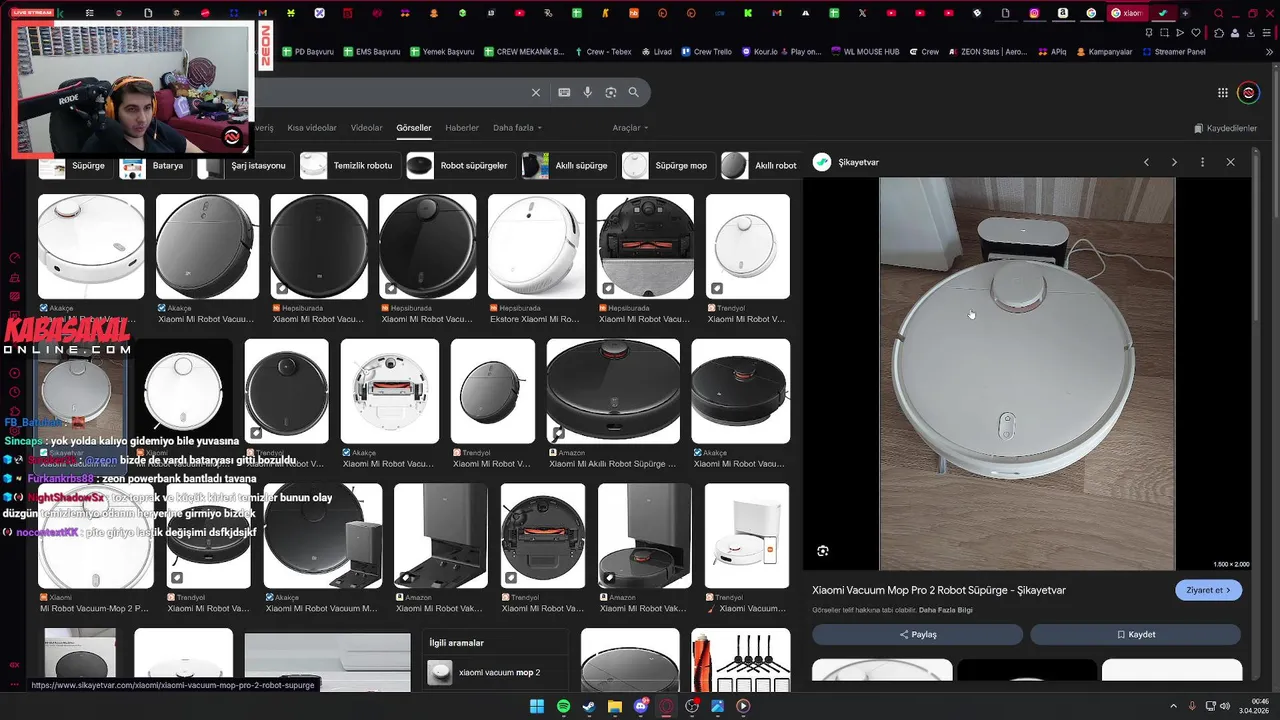Open the Crew Trello bookmark
Screen dimensions: 1280x720
(706, 52)
